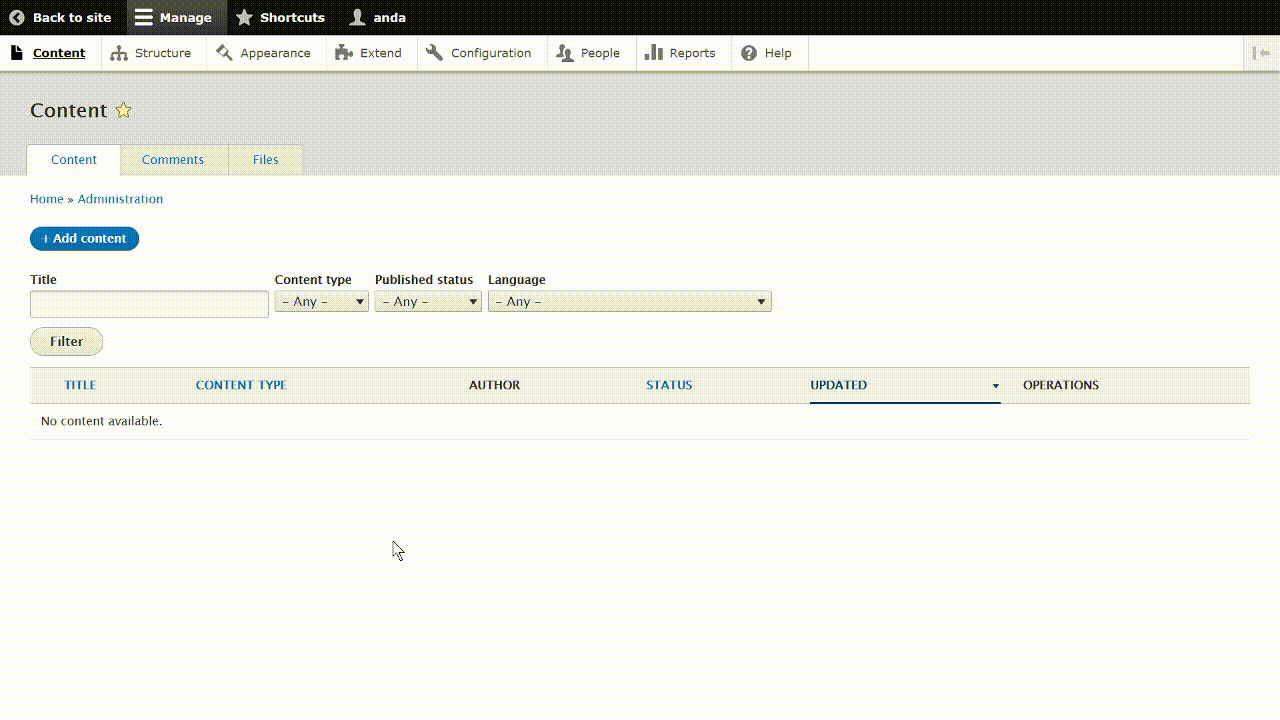Open the Help admin menu
This screenshot has width=1280, height=720.
767,53
